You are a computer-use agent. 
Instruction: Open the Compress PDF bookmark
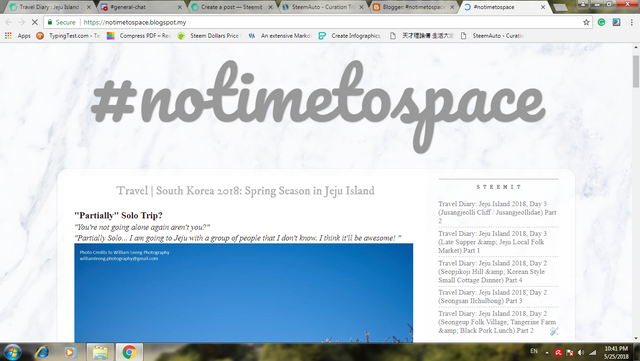coord(139,36)
